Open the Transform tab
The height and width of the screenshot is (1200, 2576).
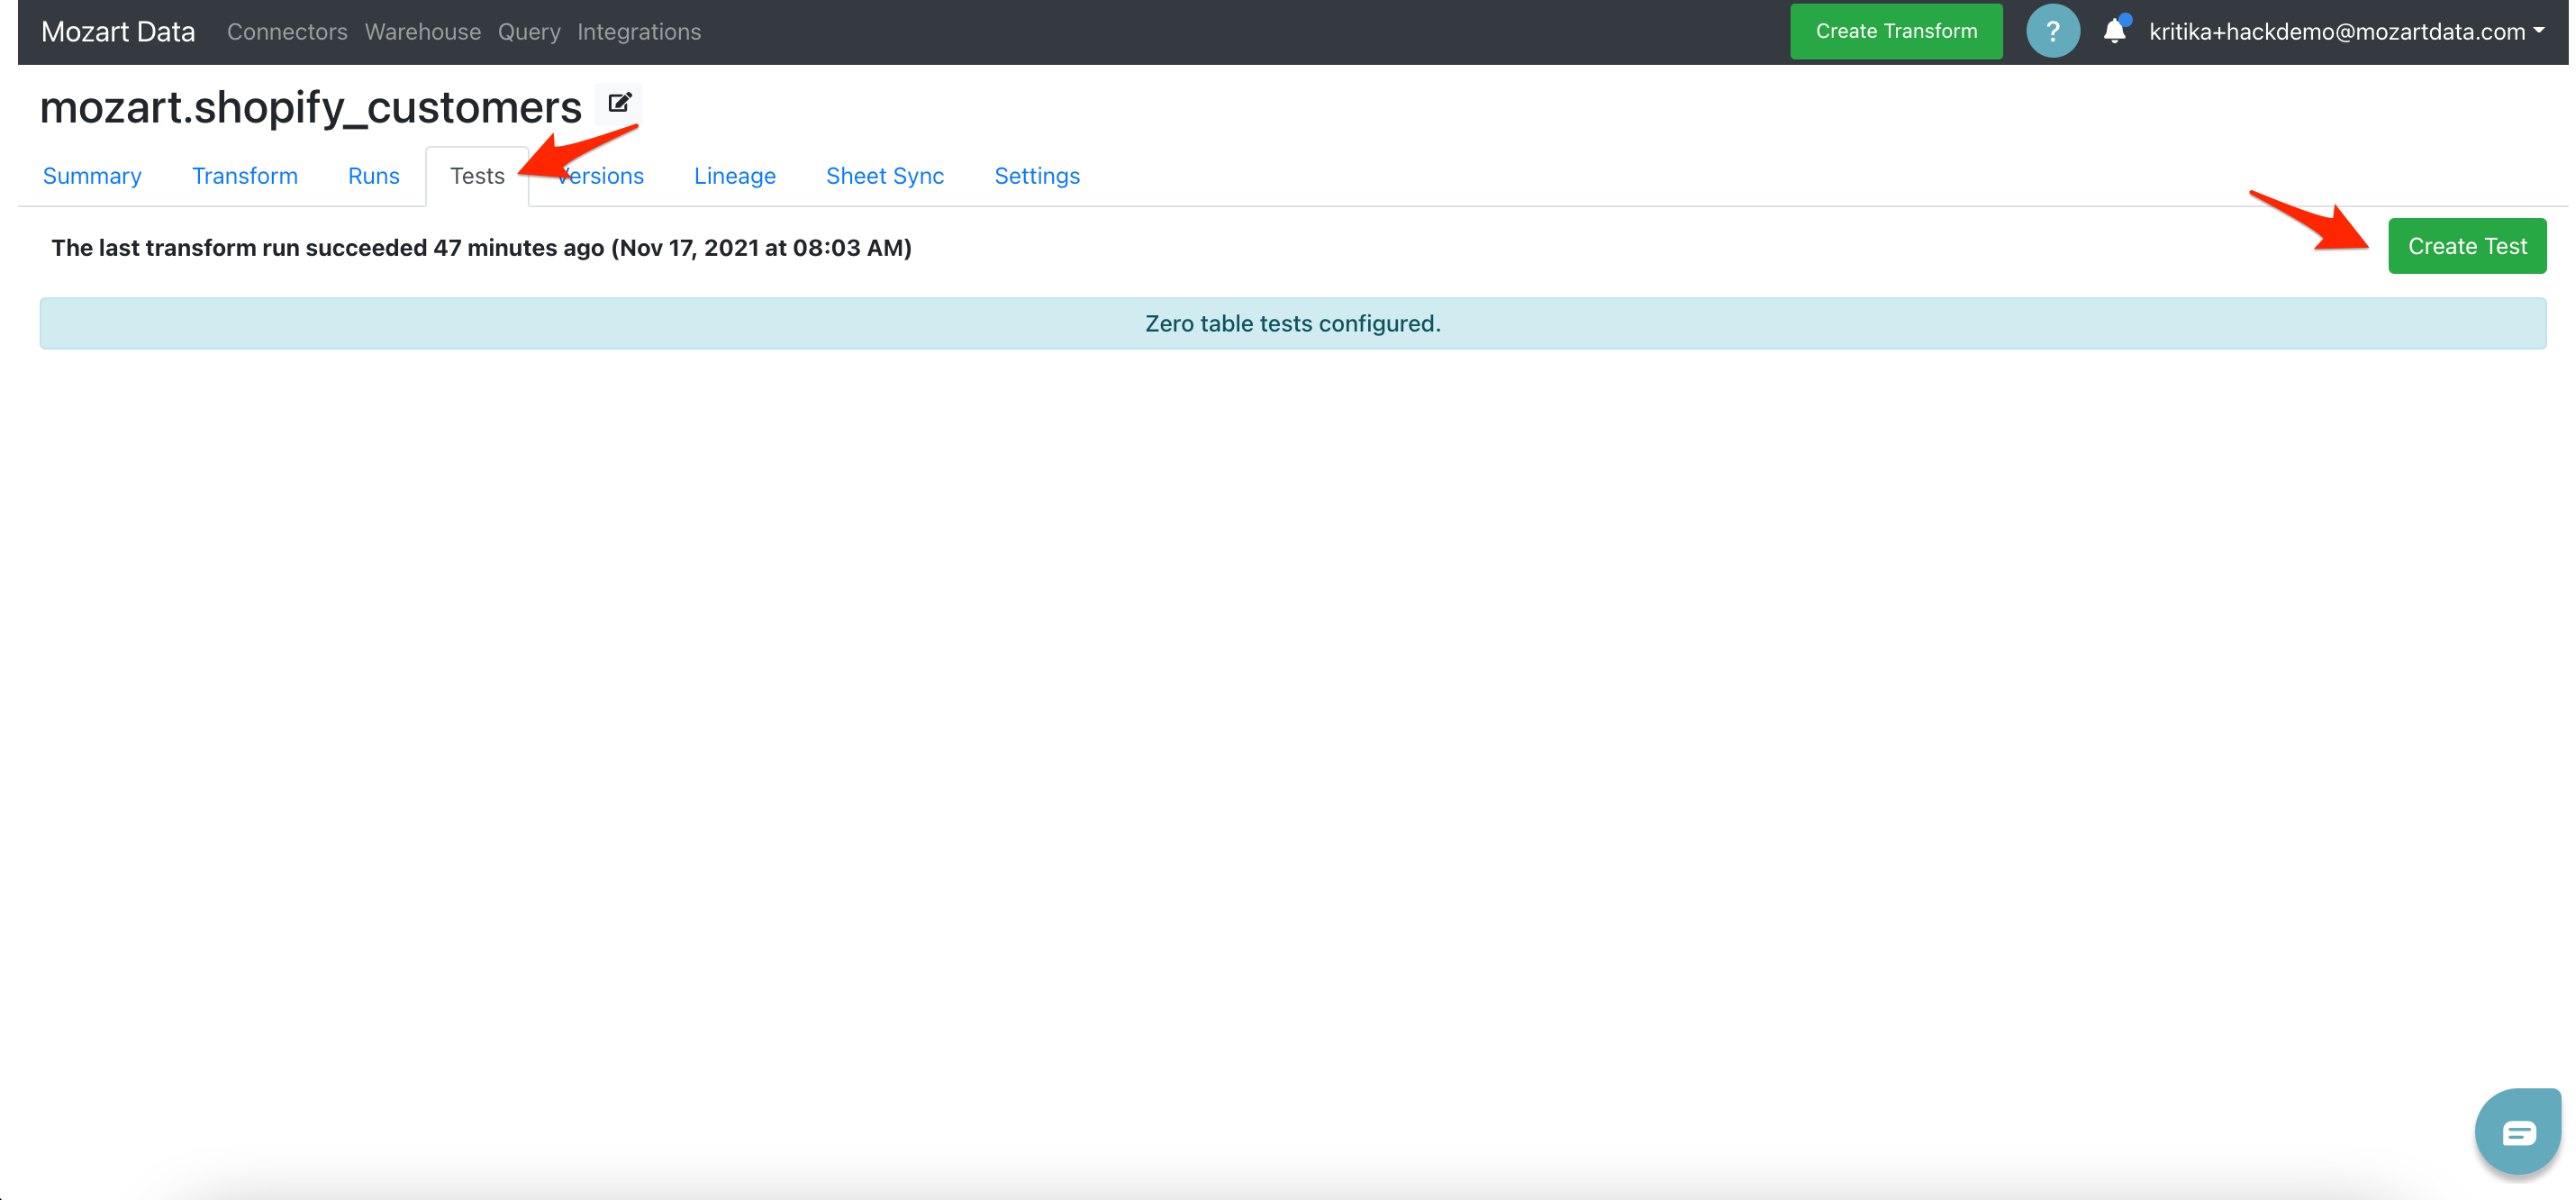(x=245, y=176)
